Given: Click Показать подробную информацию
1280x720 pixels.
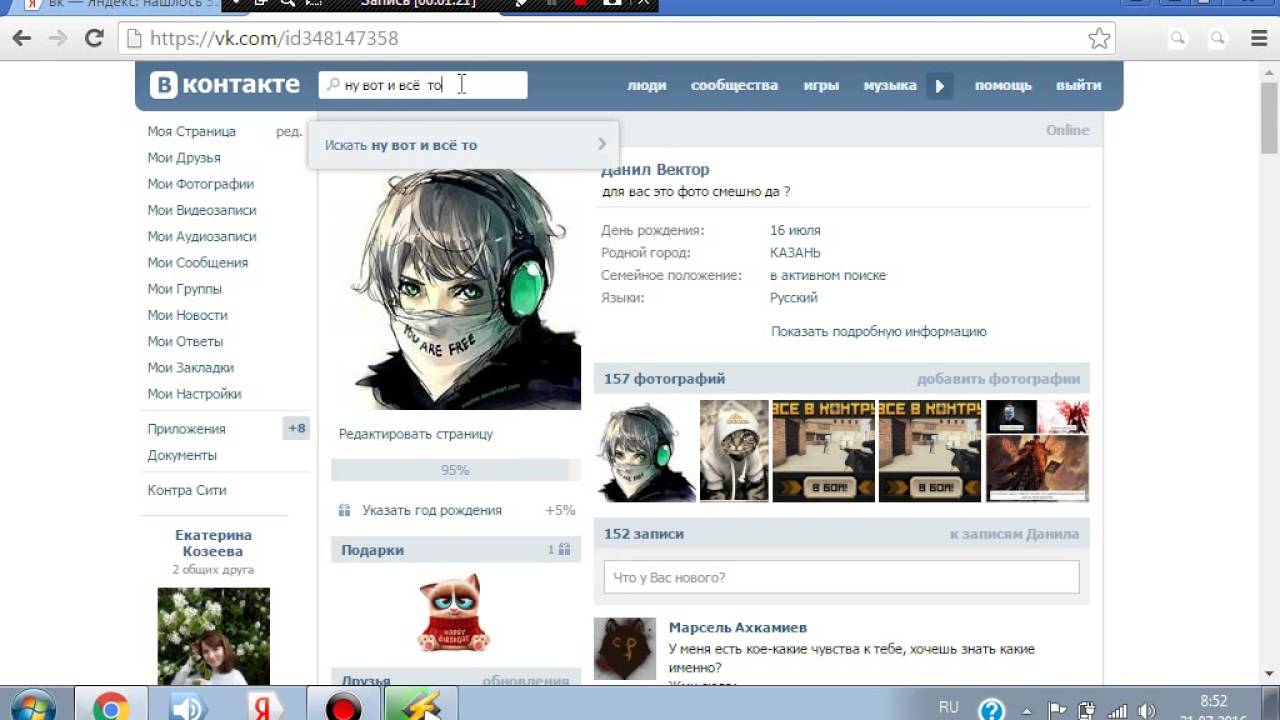Looking at the screenshot, I should 879,331.
